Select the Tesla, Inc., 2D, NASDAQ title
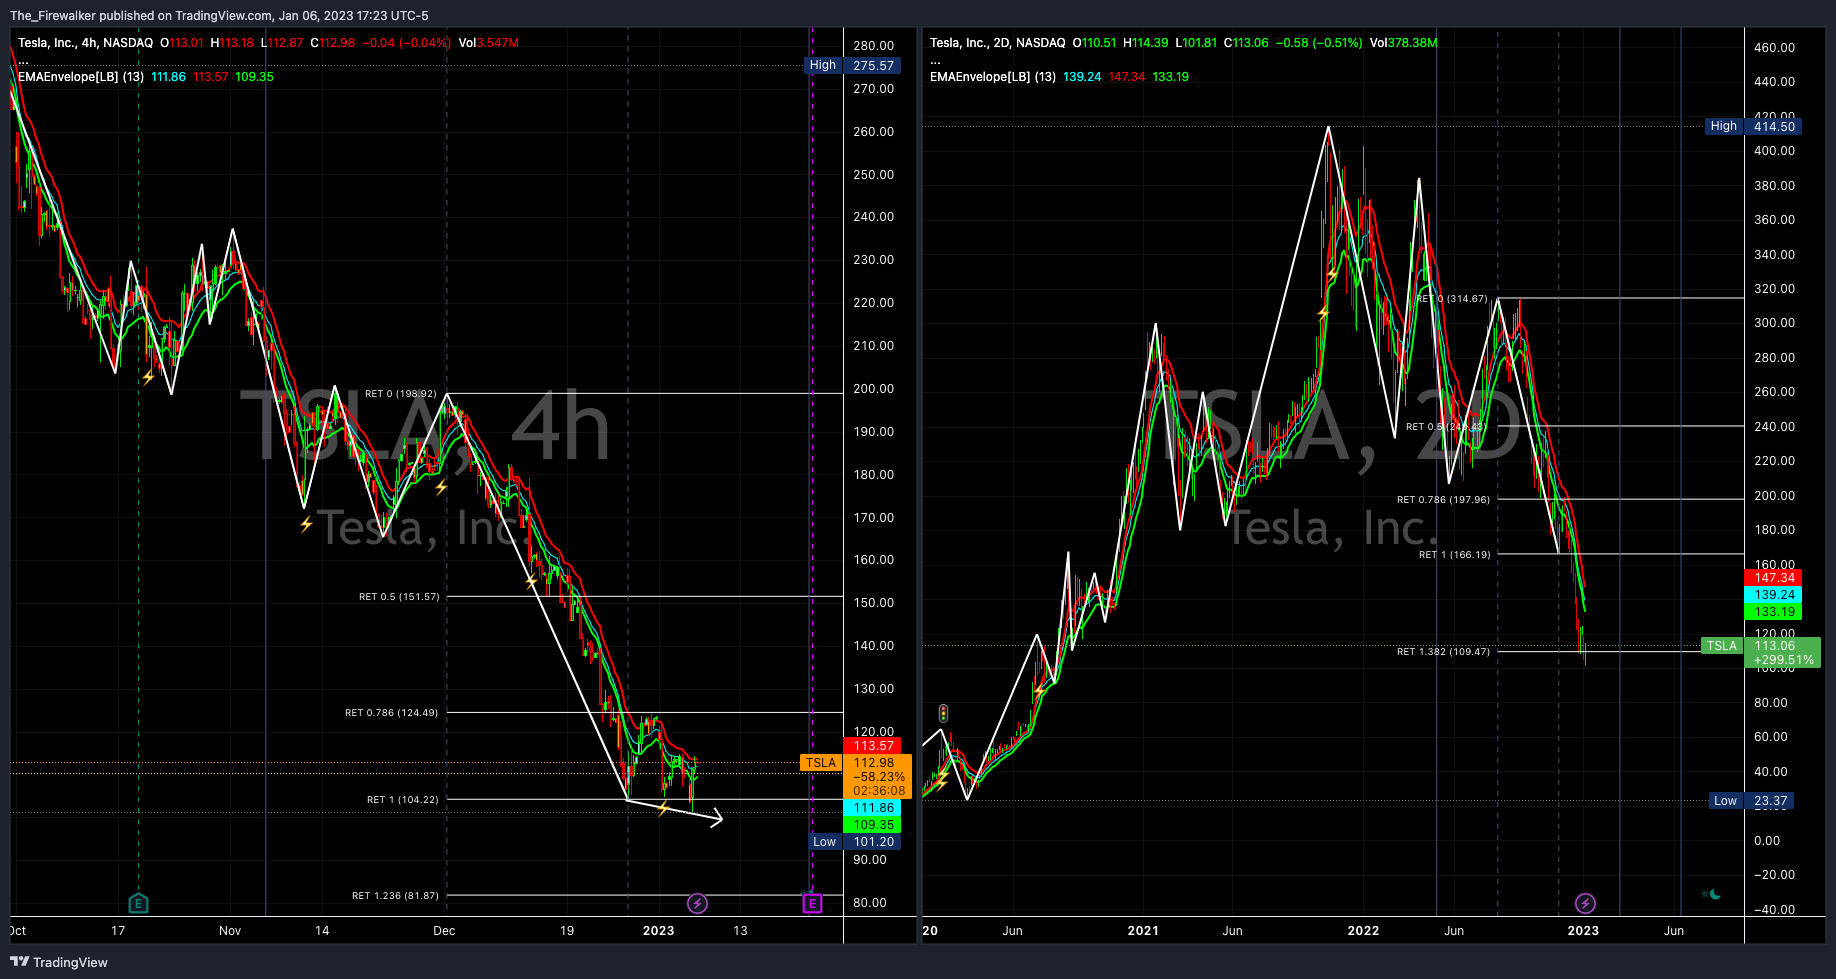 998,43
